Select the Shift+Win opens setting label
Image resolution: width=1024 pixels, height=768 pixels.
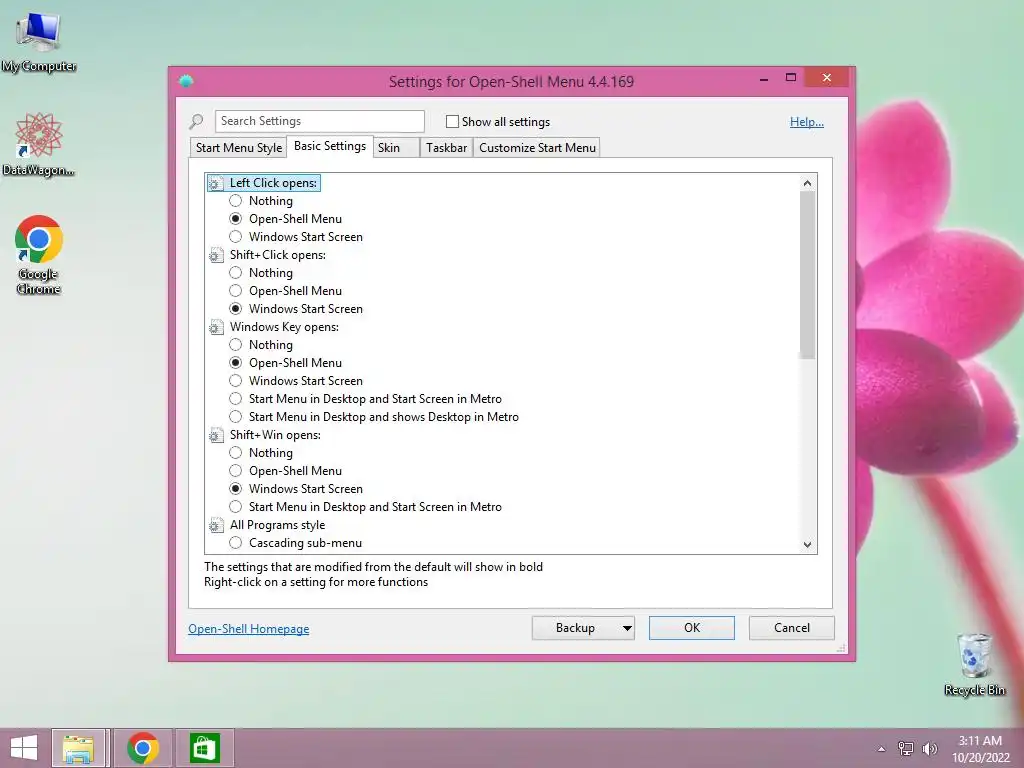click(x=275, y=436)
